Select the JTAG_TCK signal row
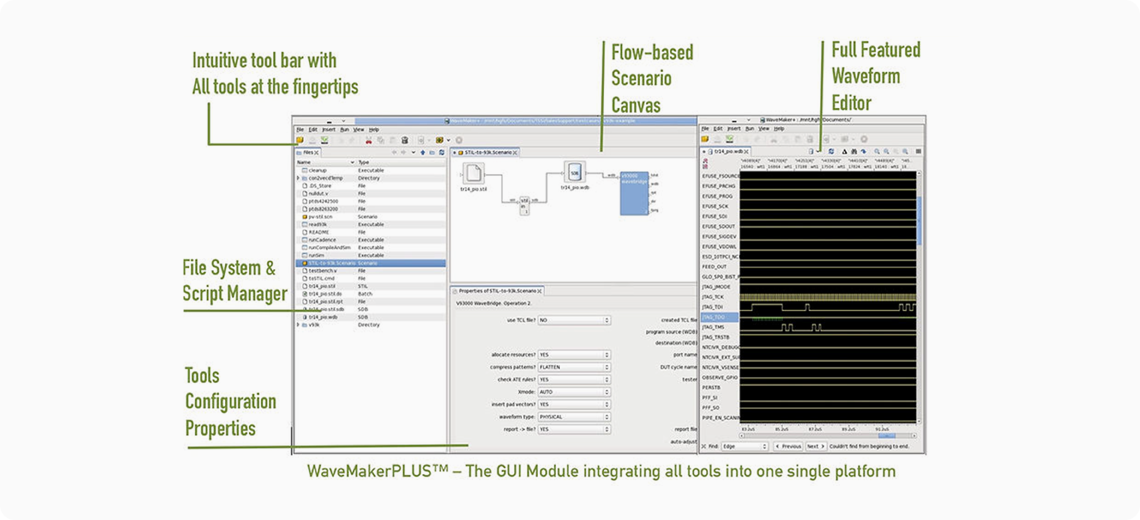This screenshot has height=520, width=1140. coord(720,297)
